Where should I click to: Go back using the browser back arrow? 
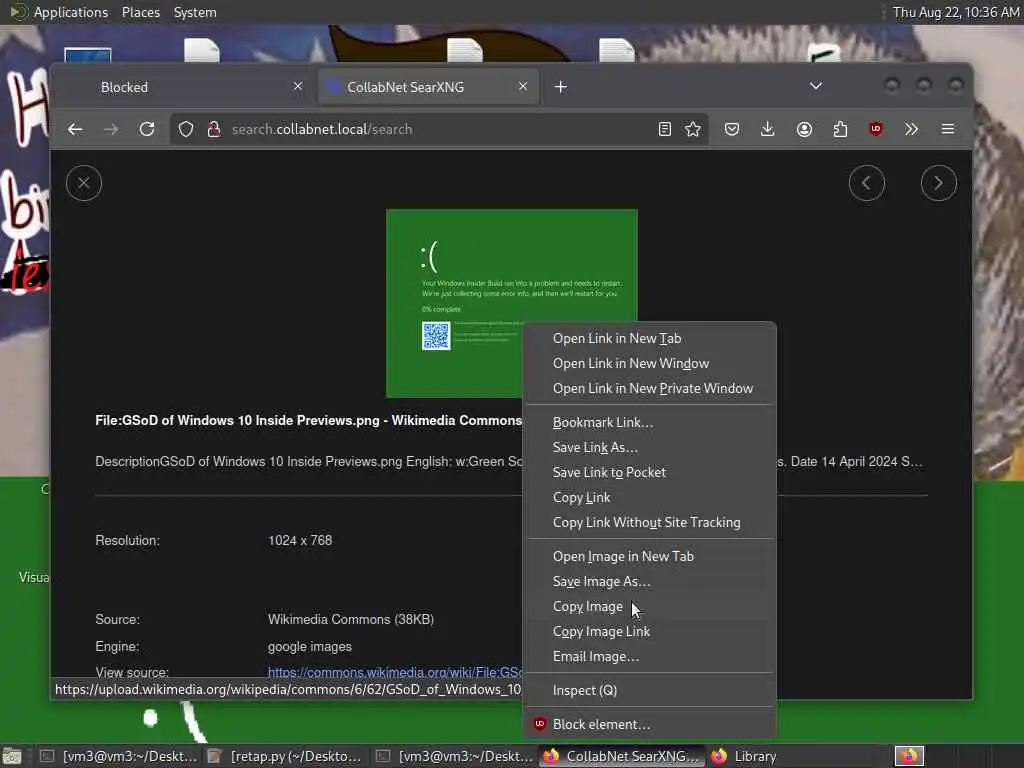pyautogui.click(x=75, y=129)
